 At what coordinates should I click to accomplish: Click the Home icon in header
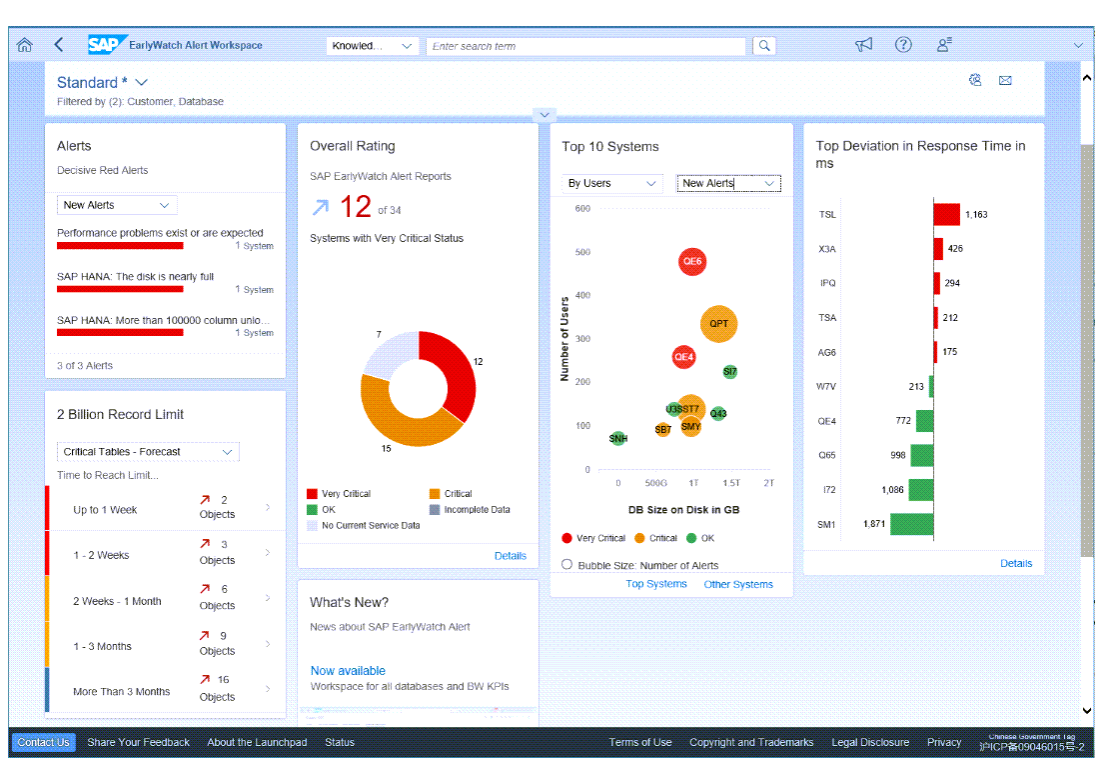tap(25, 45)
